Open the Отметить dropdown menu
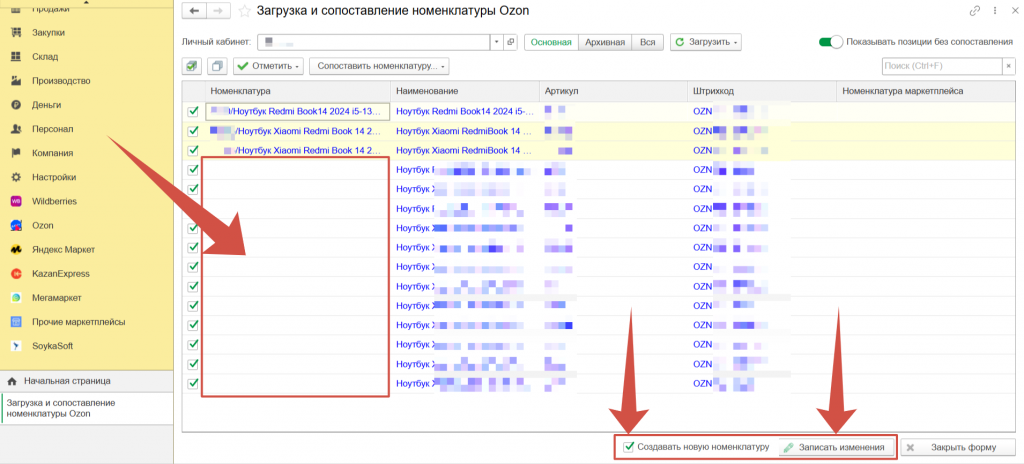Screen dimensions: 1024x464 coord(268,66)
